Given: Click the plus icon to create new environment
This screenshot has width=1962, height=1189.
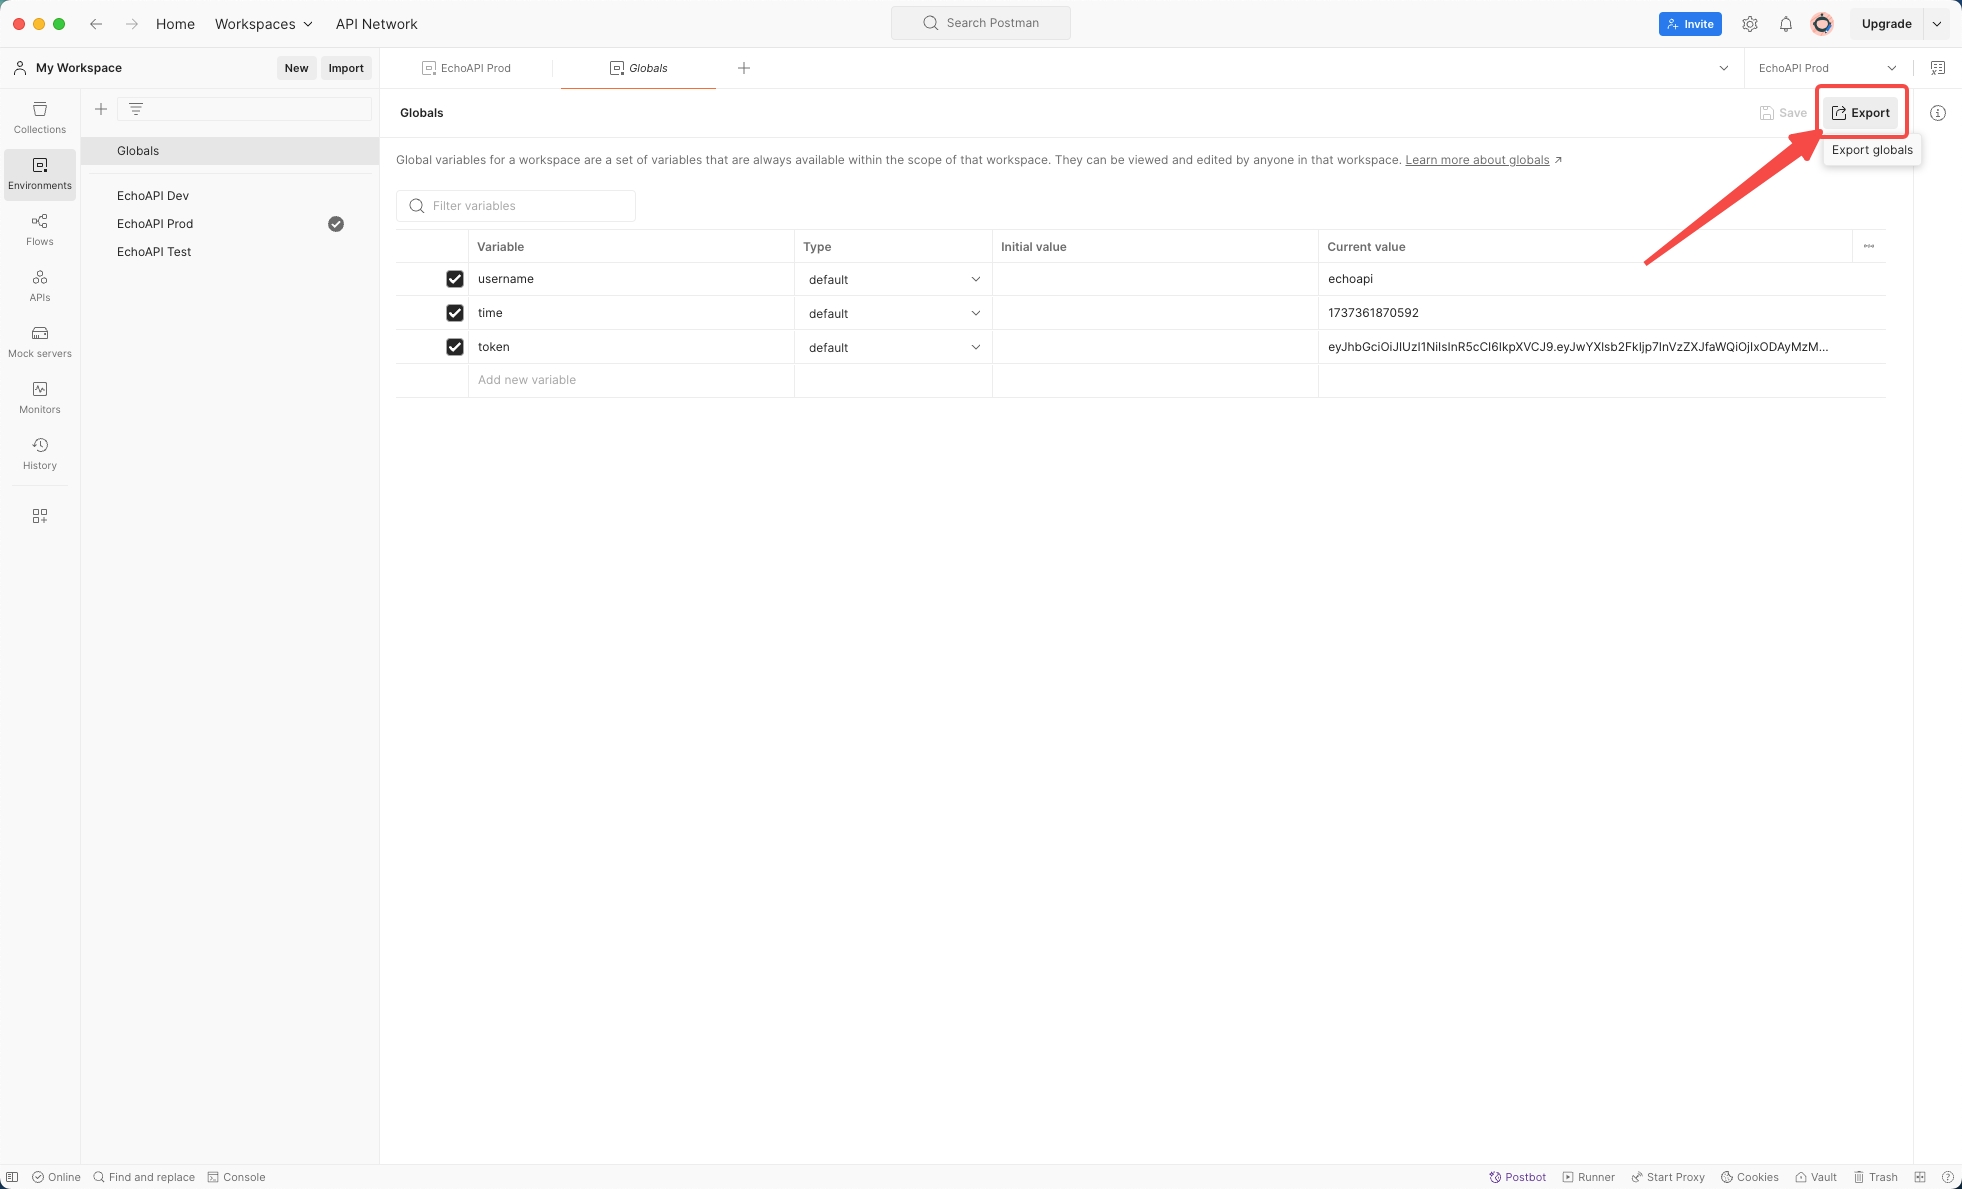Looking at the screenshot, I should click(x=101, y=109).
